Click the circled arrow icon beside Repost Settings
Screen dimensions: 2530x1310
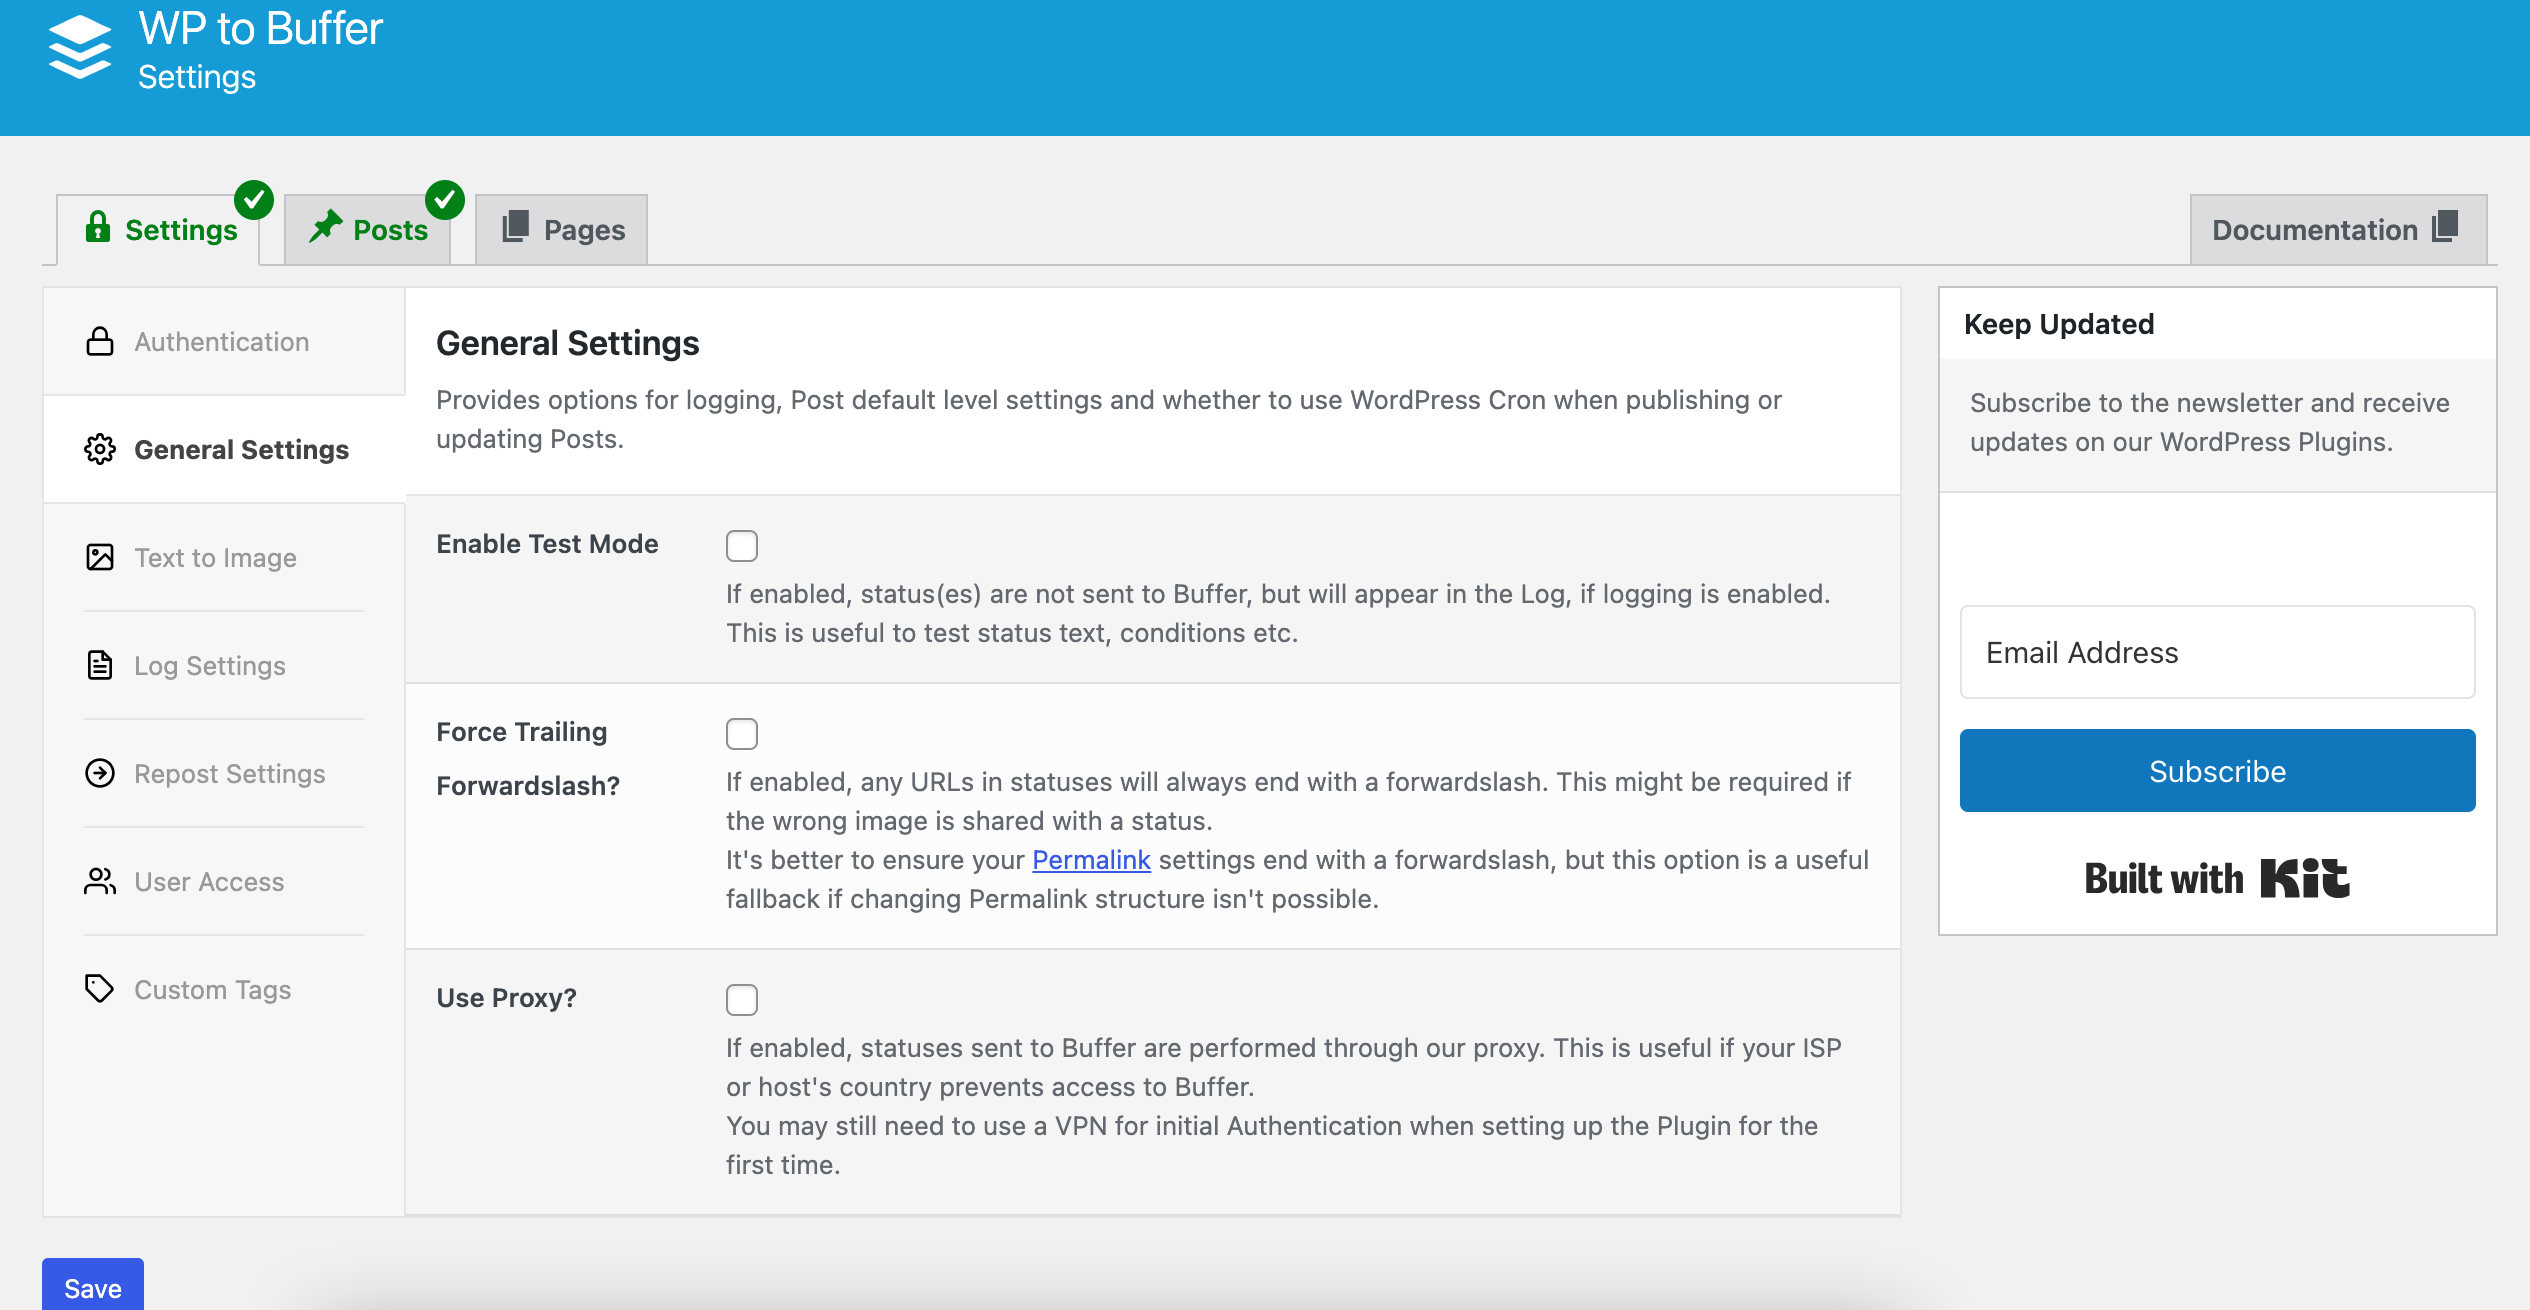tap(100, 773)
